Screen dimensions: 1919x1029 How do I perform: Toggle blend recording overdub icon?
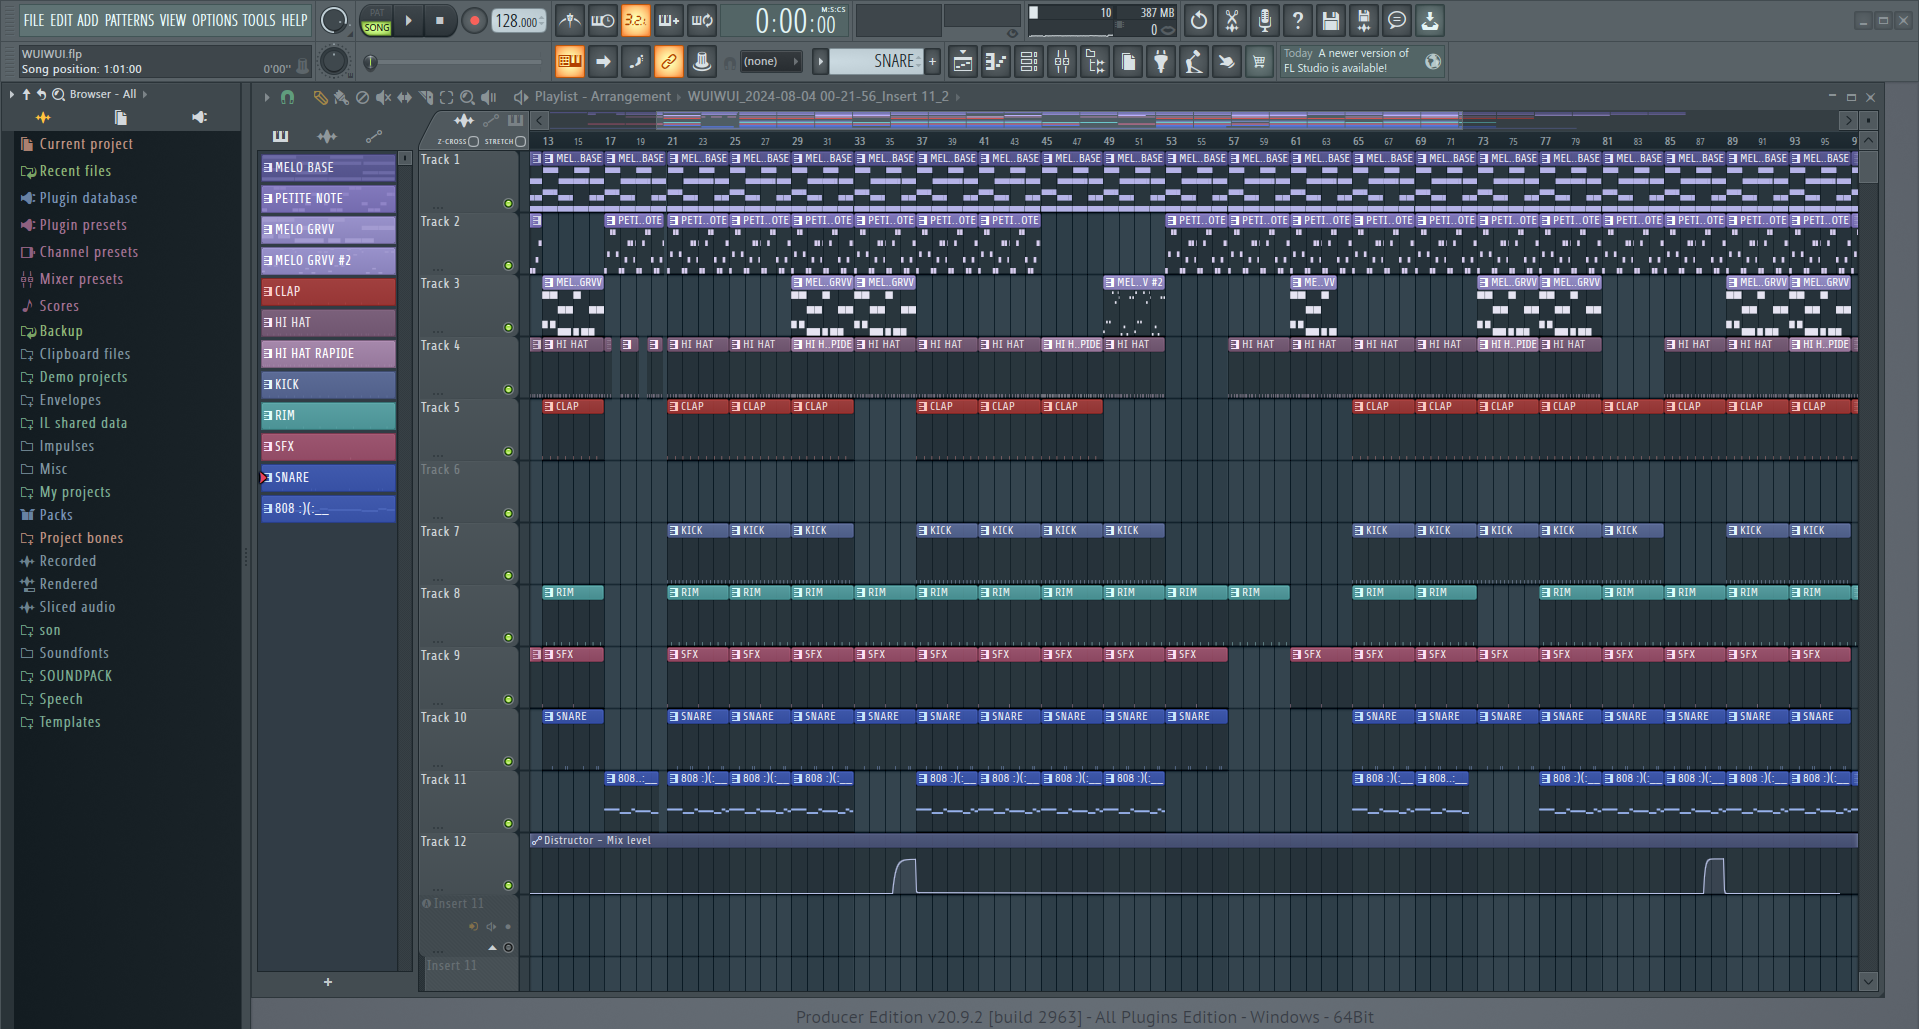pos(669,20)
